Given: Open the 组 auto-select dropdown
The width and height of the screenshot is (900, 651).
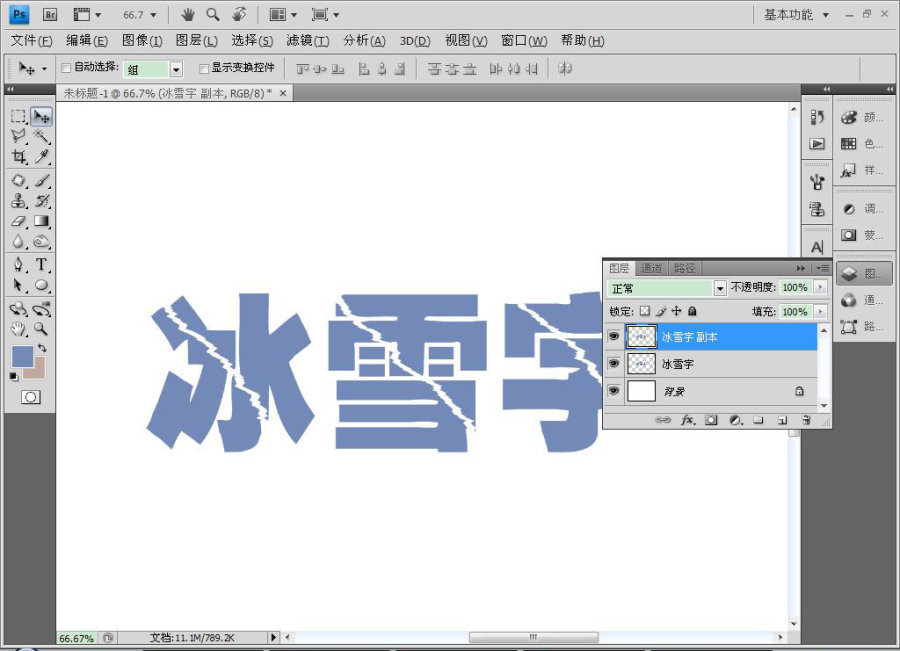Looking at the screenshot, I should [153, 69].
